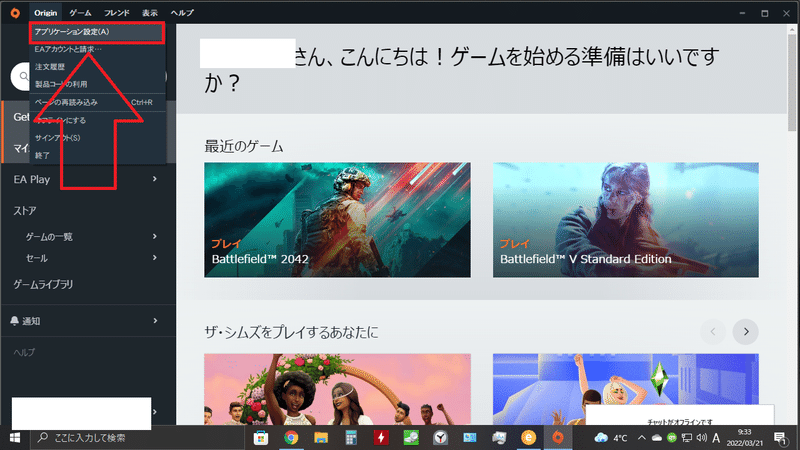This screenshot has width=800, height=450.
Task: Click the sidebar ヘルプ link
Action: coord(24,352)
